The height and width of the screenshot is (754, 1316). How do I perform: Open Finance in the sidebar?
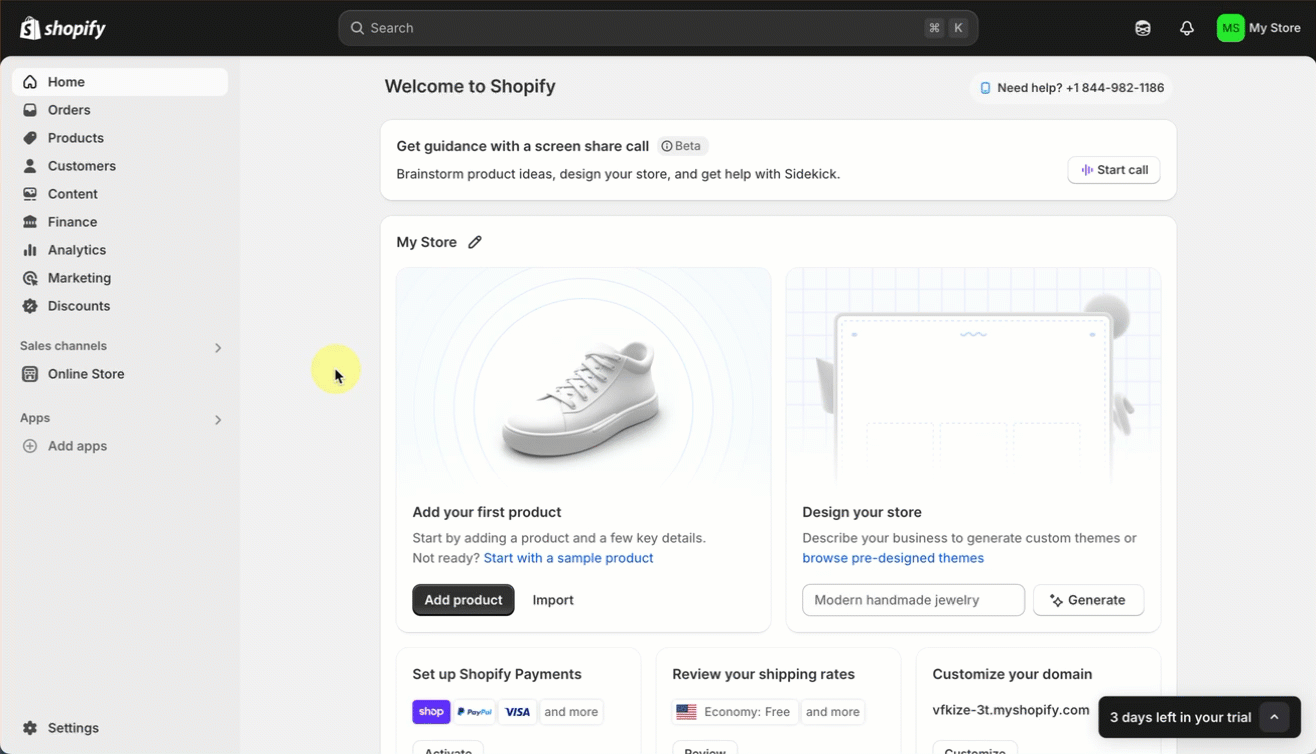click(x=120, y=222)
